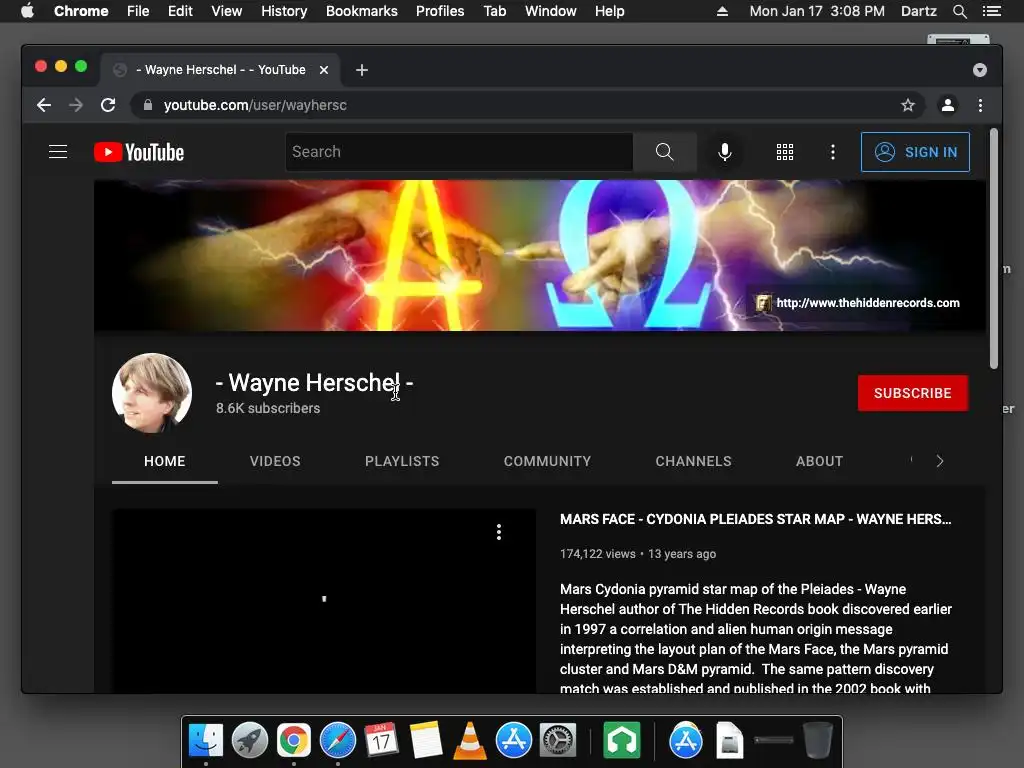
Task: Switch to the PLAYLISTS tab
Action: tap(402, 461)
